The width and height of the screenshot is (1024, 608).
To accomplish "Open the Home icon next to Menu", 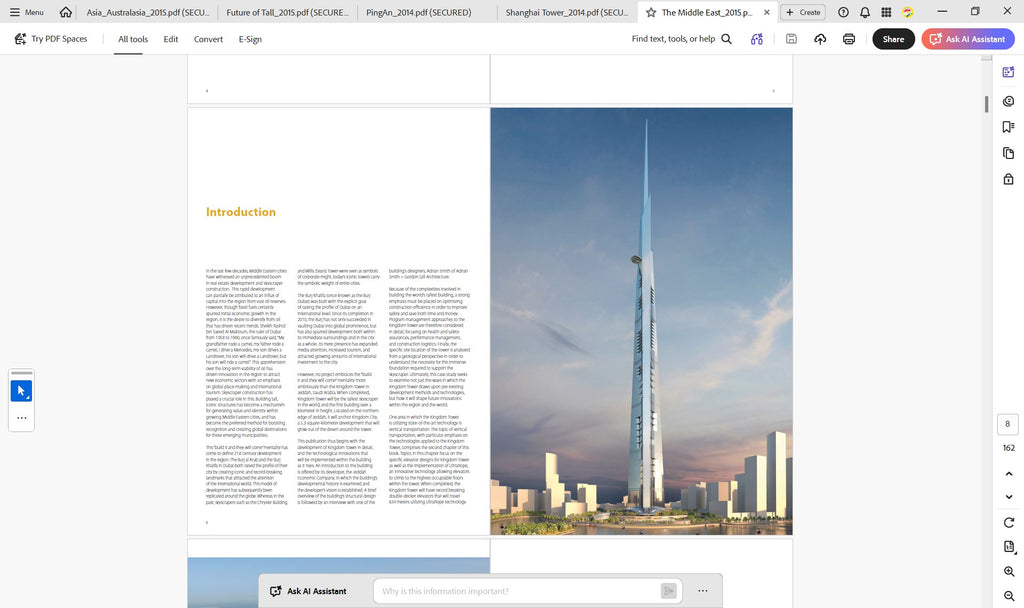I will [65, 12].
